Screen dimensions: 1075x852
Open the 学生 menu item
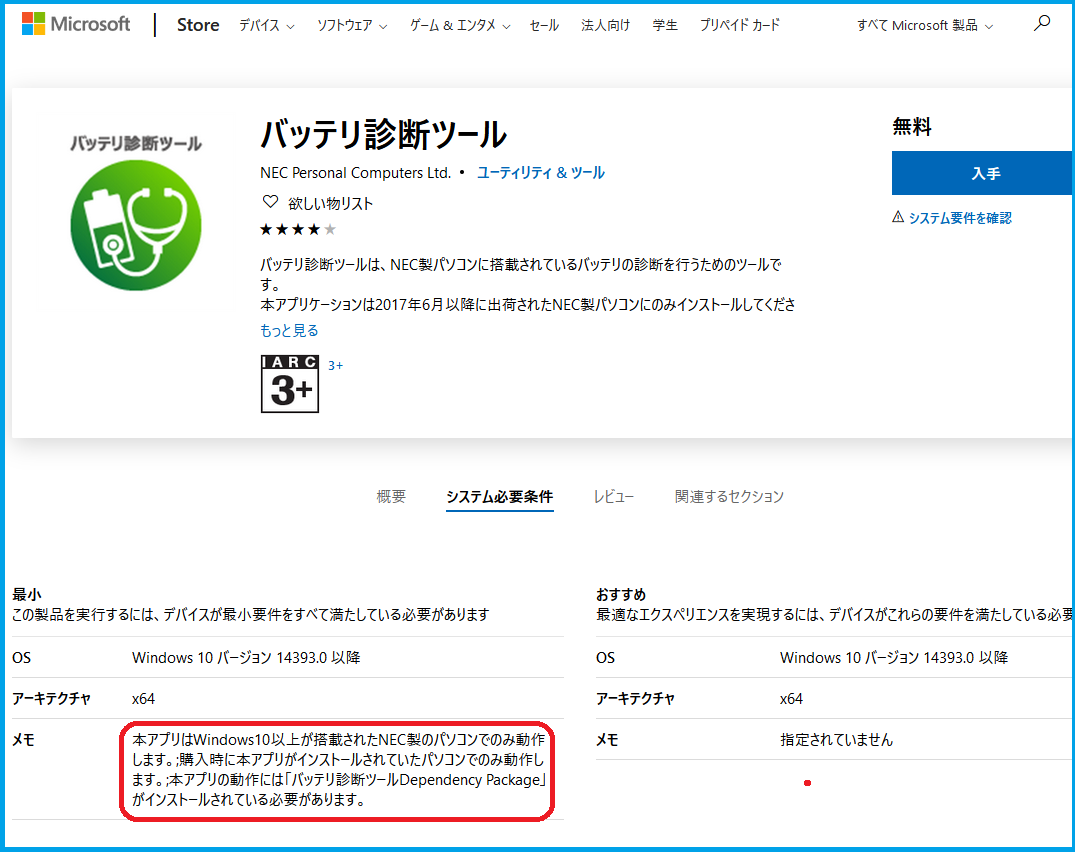point(665,25)
